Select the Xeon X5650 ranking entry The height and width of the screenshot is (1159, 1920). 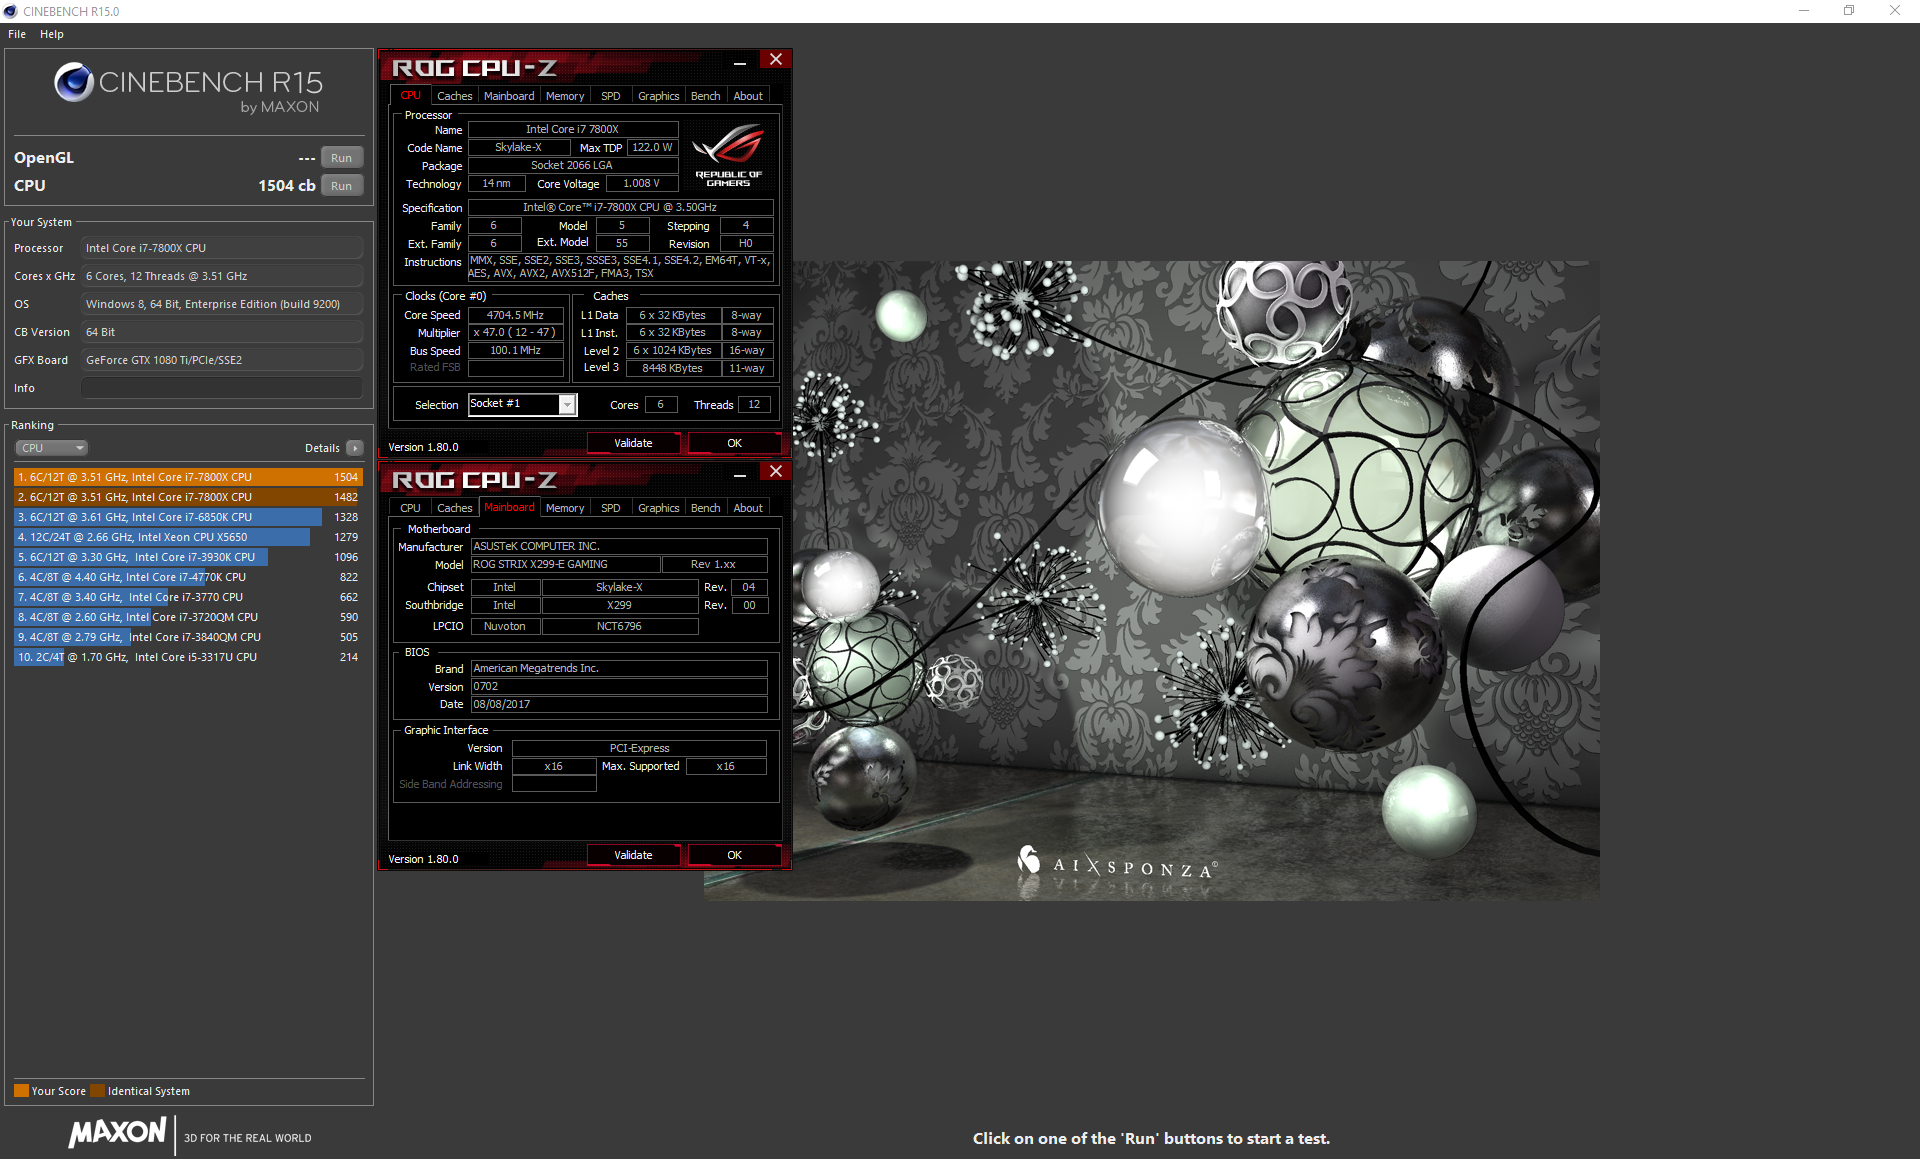(x=188, y=537)
